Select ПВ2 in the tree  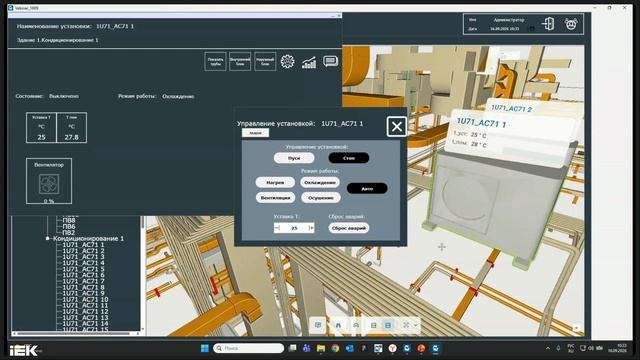point(69,233)
